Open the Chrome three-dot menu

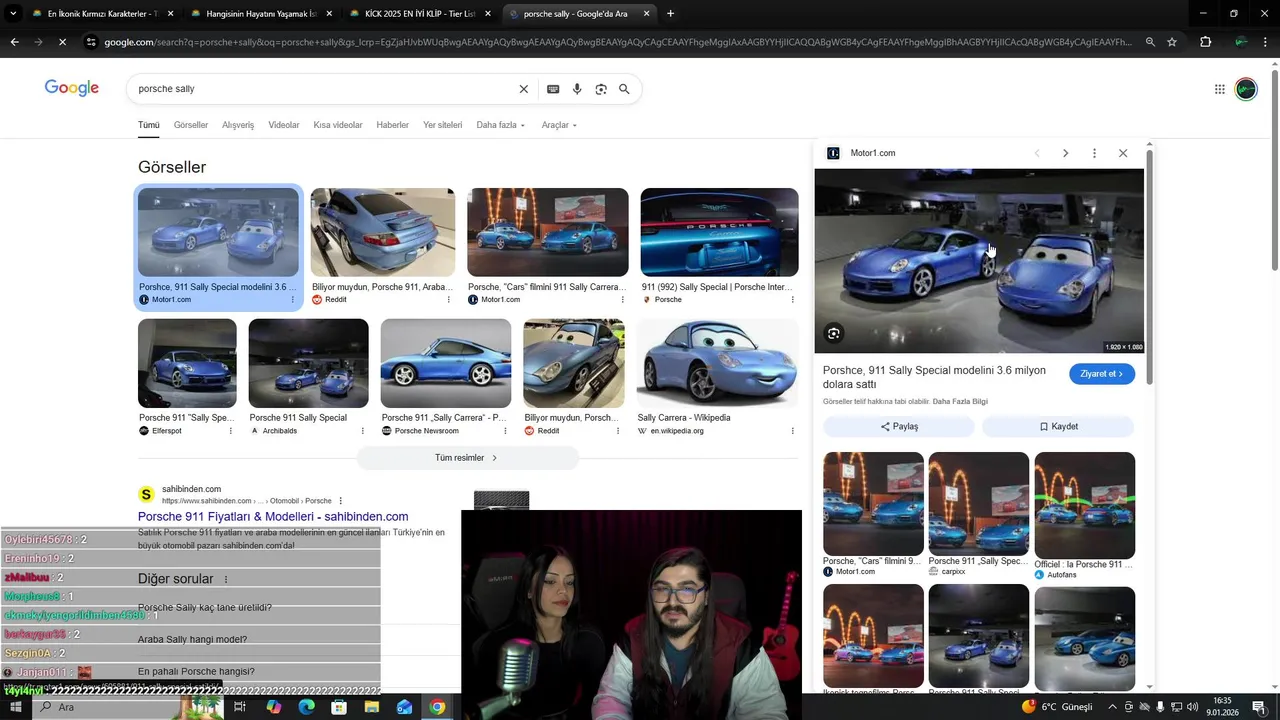(x=1266, y=42)
